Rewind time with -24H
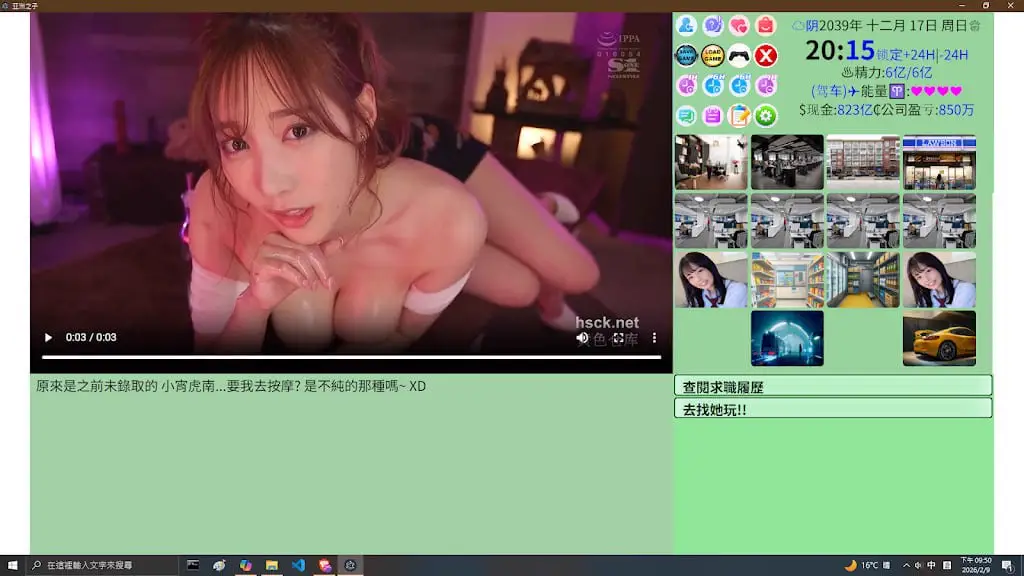The image size is (1024, 576). (x=953, y=55)
